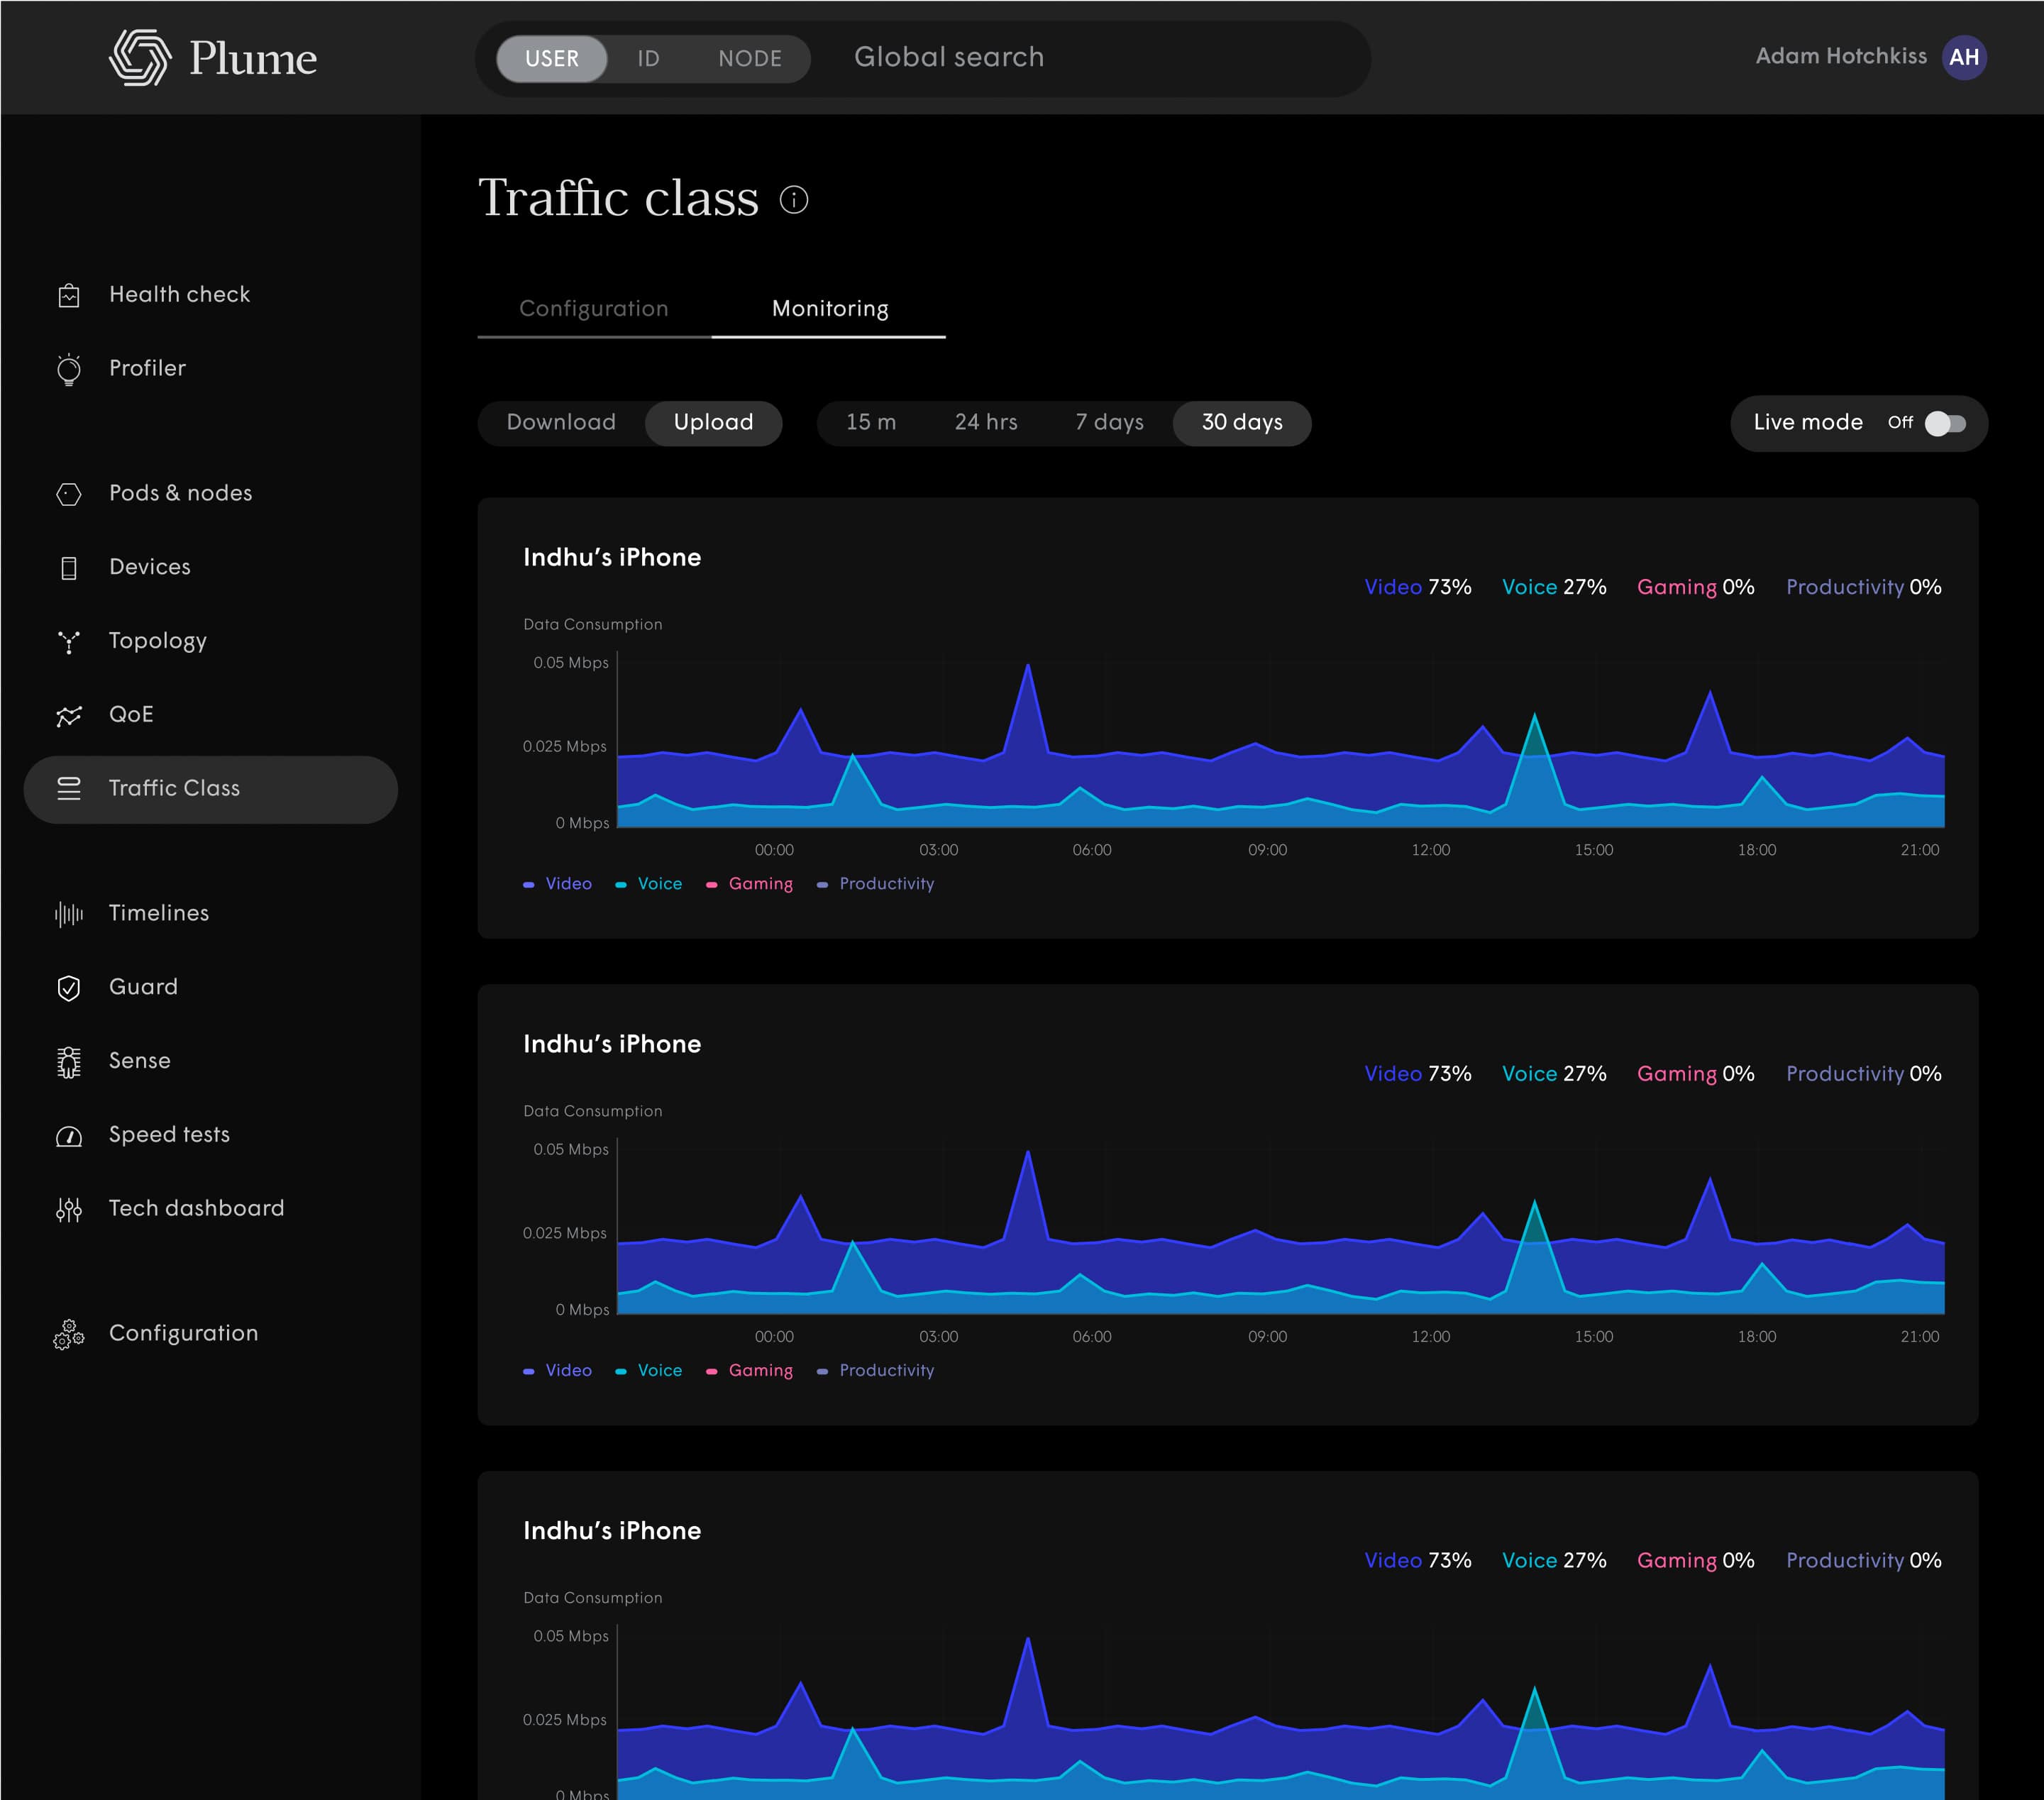This screenshot has width=2044, height=1800.
Task: Open sidebar Configuration settings
Action: point(184,1335)
